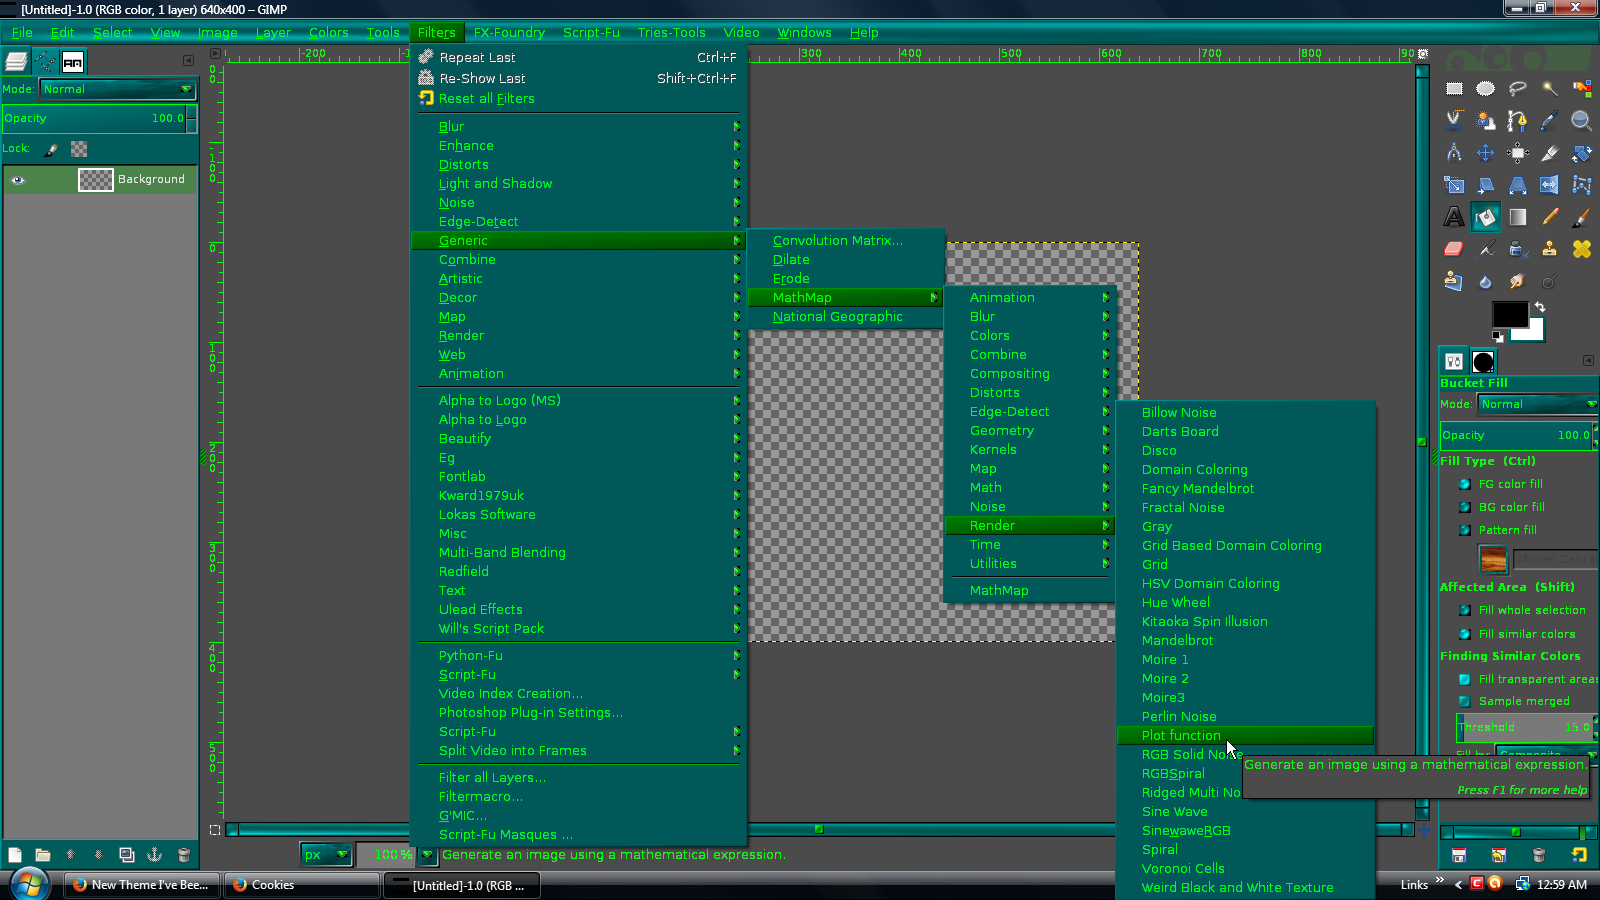Viewport: 1600px width, 900px height.
Task: Open the zoom percentage dropdown arrow
Action: [x=428, y=855]
